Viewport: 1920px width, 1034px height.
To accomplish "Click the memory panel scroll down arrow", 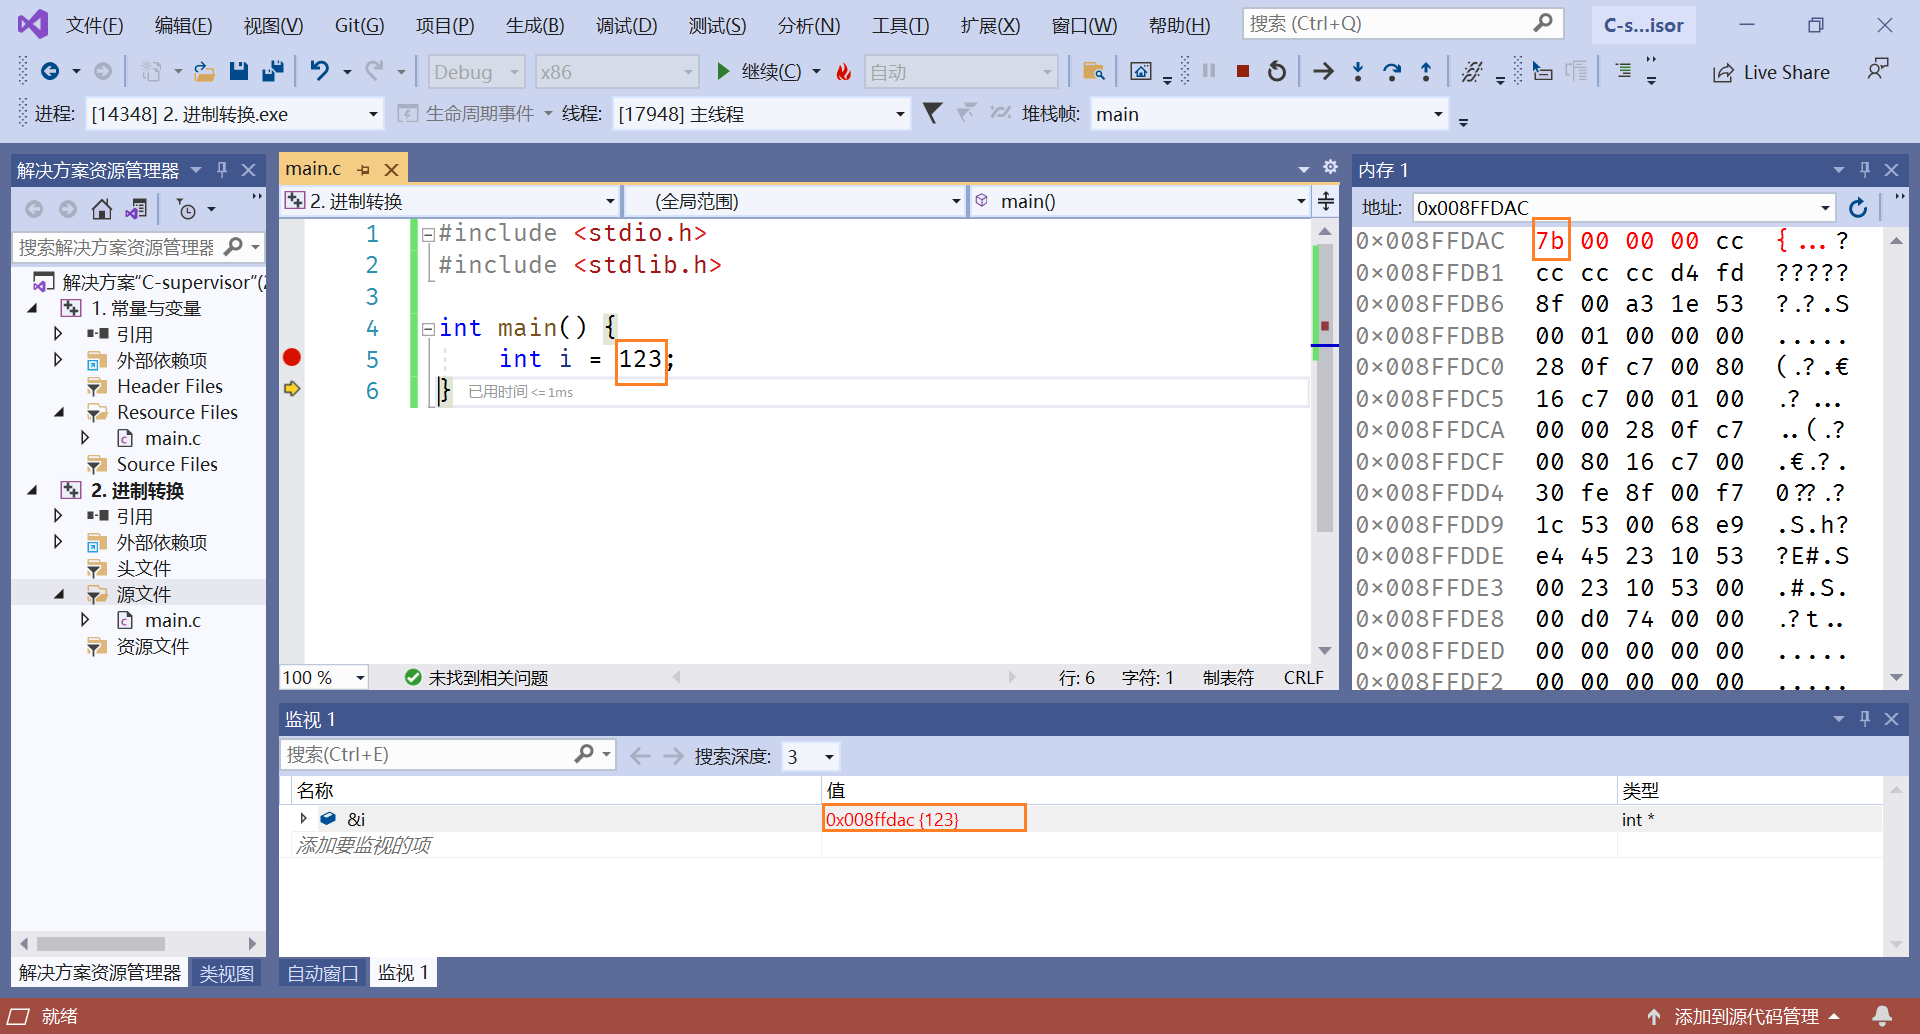I will 1896,679.
